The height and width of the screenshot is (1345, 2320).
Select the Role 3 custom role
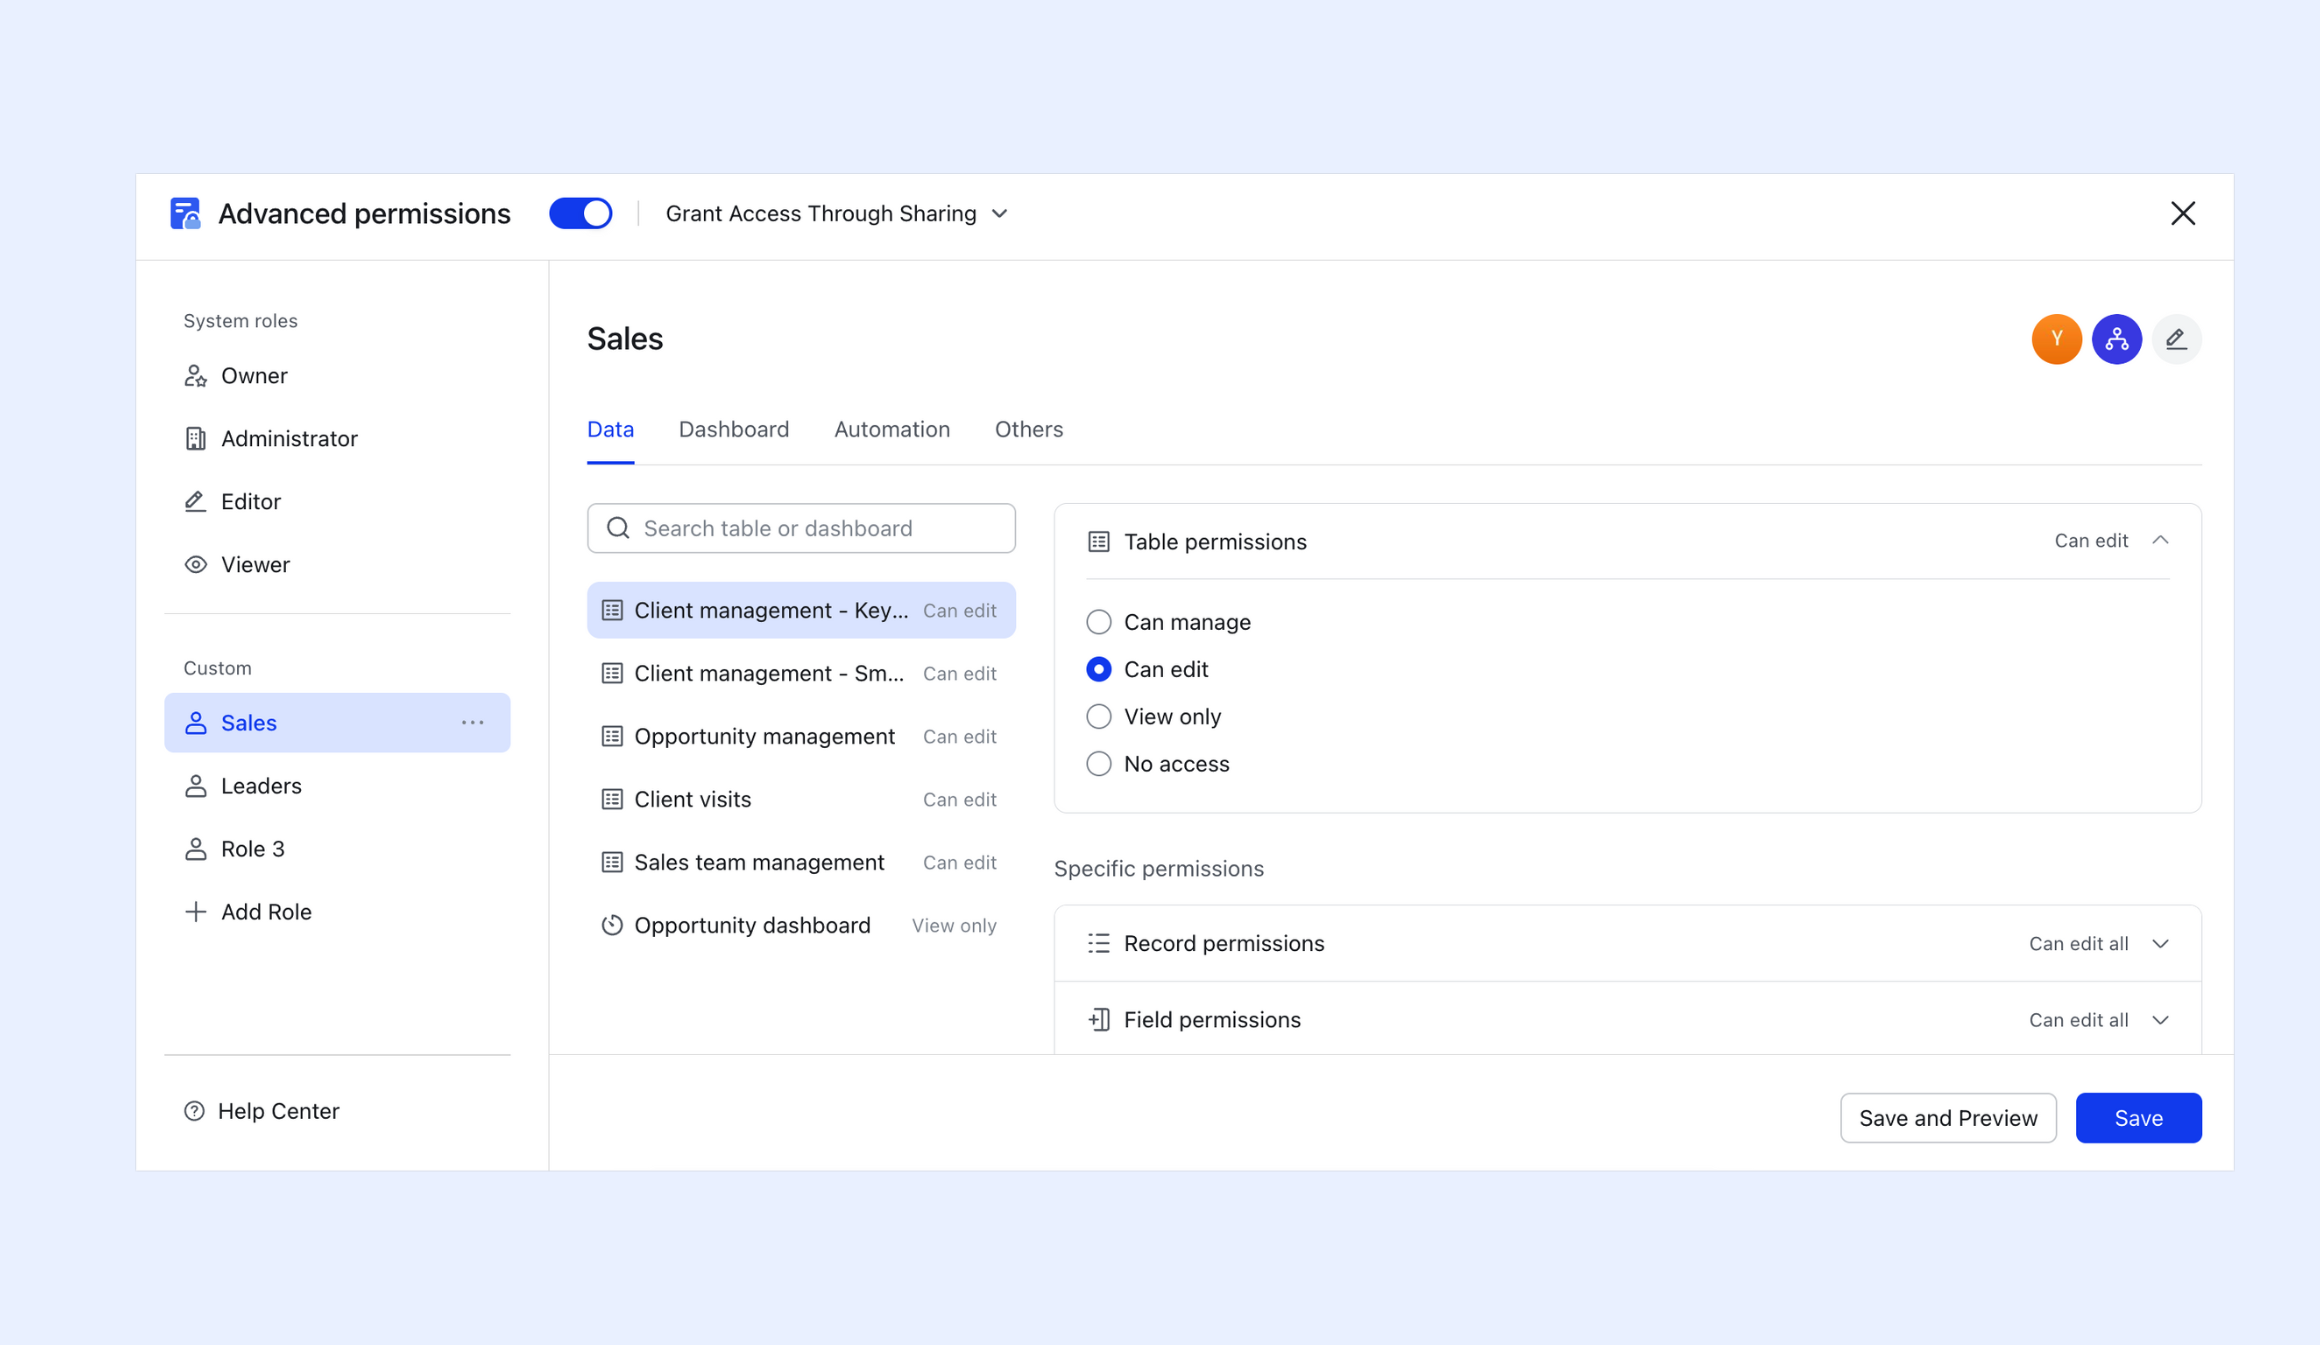click(337, 849)
